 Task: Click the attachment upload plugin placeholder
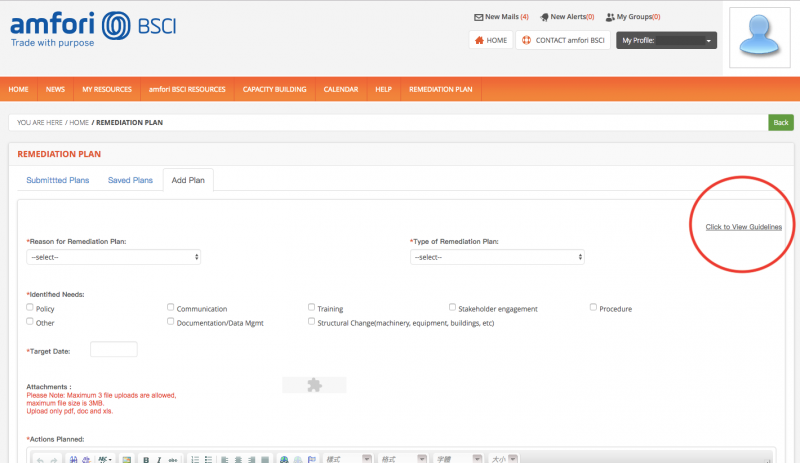[x=314, y=384]
